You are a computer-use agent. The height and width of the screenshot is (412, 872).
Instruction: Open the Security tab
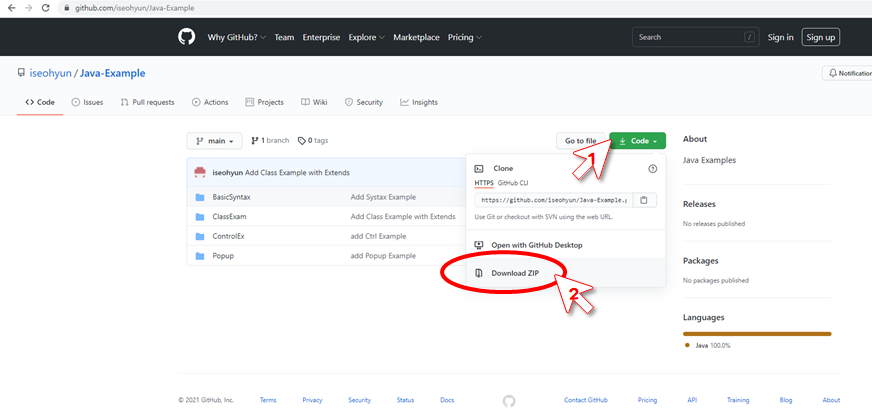click(364, 102)
